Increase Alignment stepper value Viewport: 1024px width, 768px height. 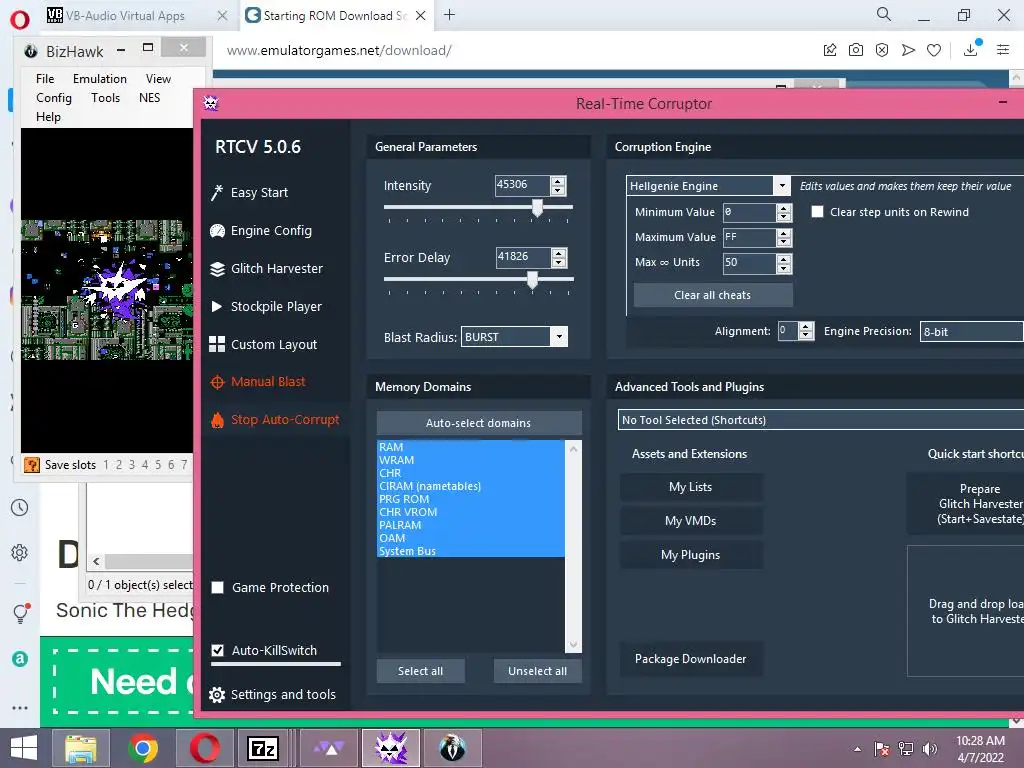(807, 327)
